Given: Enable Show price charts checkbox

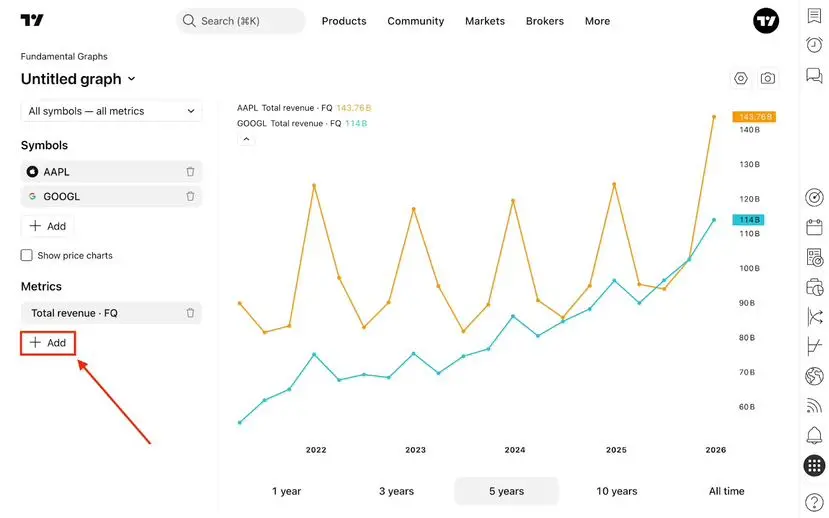Looking at the screenshot, I should [27, 256].
